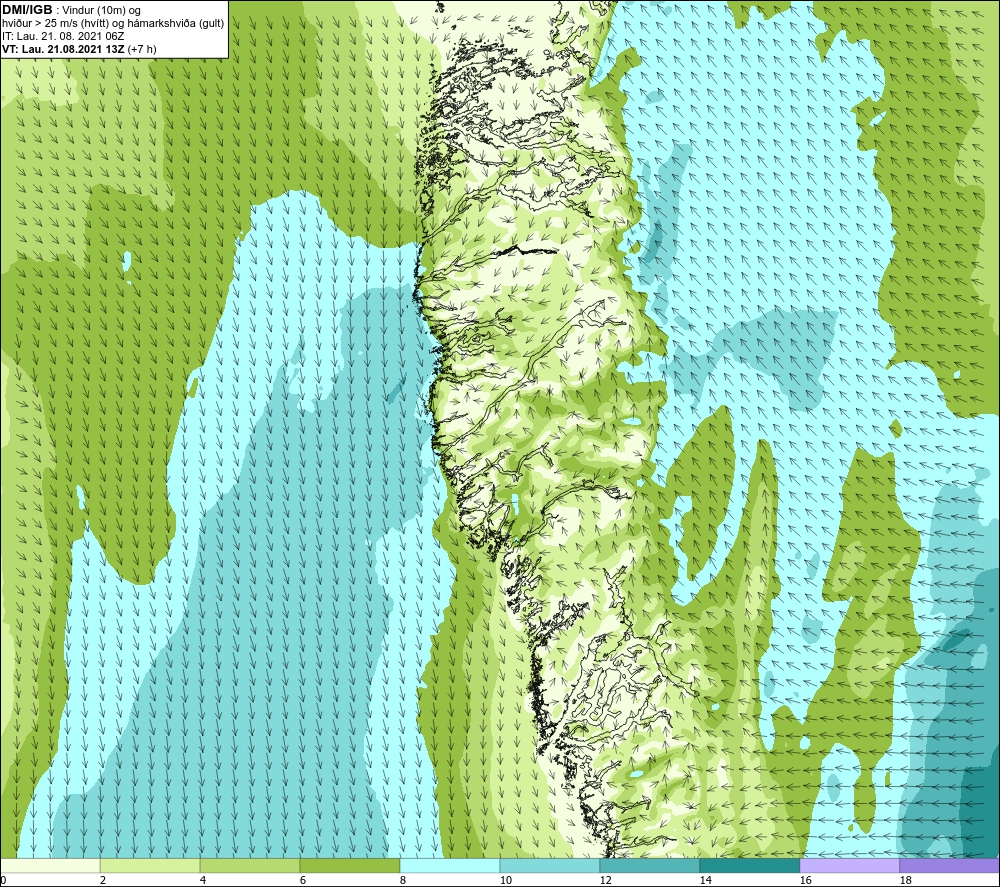The height and width of the screenshot is (887, 1000).
Task: Click the scale tick label 16
Action: [x=805, y=881]
